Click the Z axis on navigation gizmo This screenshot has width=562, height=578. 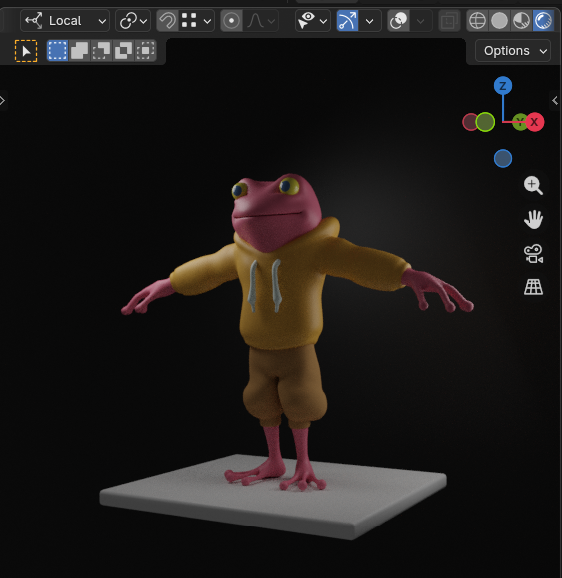tap(503, 86)
